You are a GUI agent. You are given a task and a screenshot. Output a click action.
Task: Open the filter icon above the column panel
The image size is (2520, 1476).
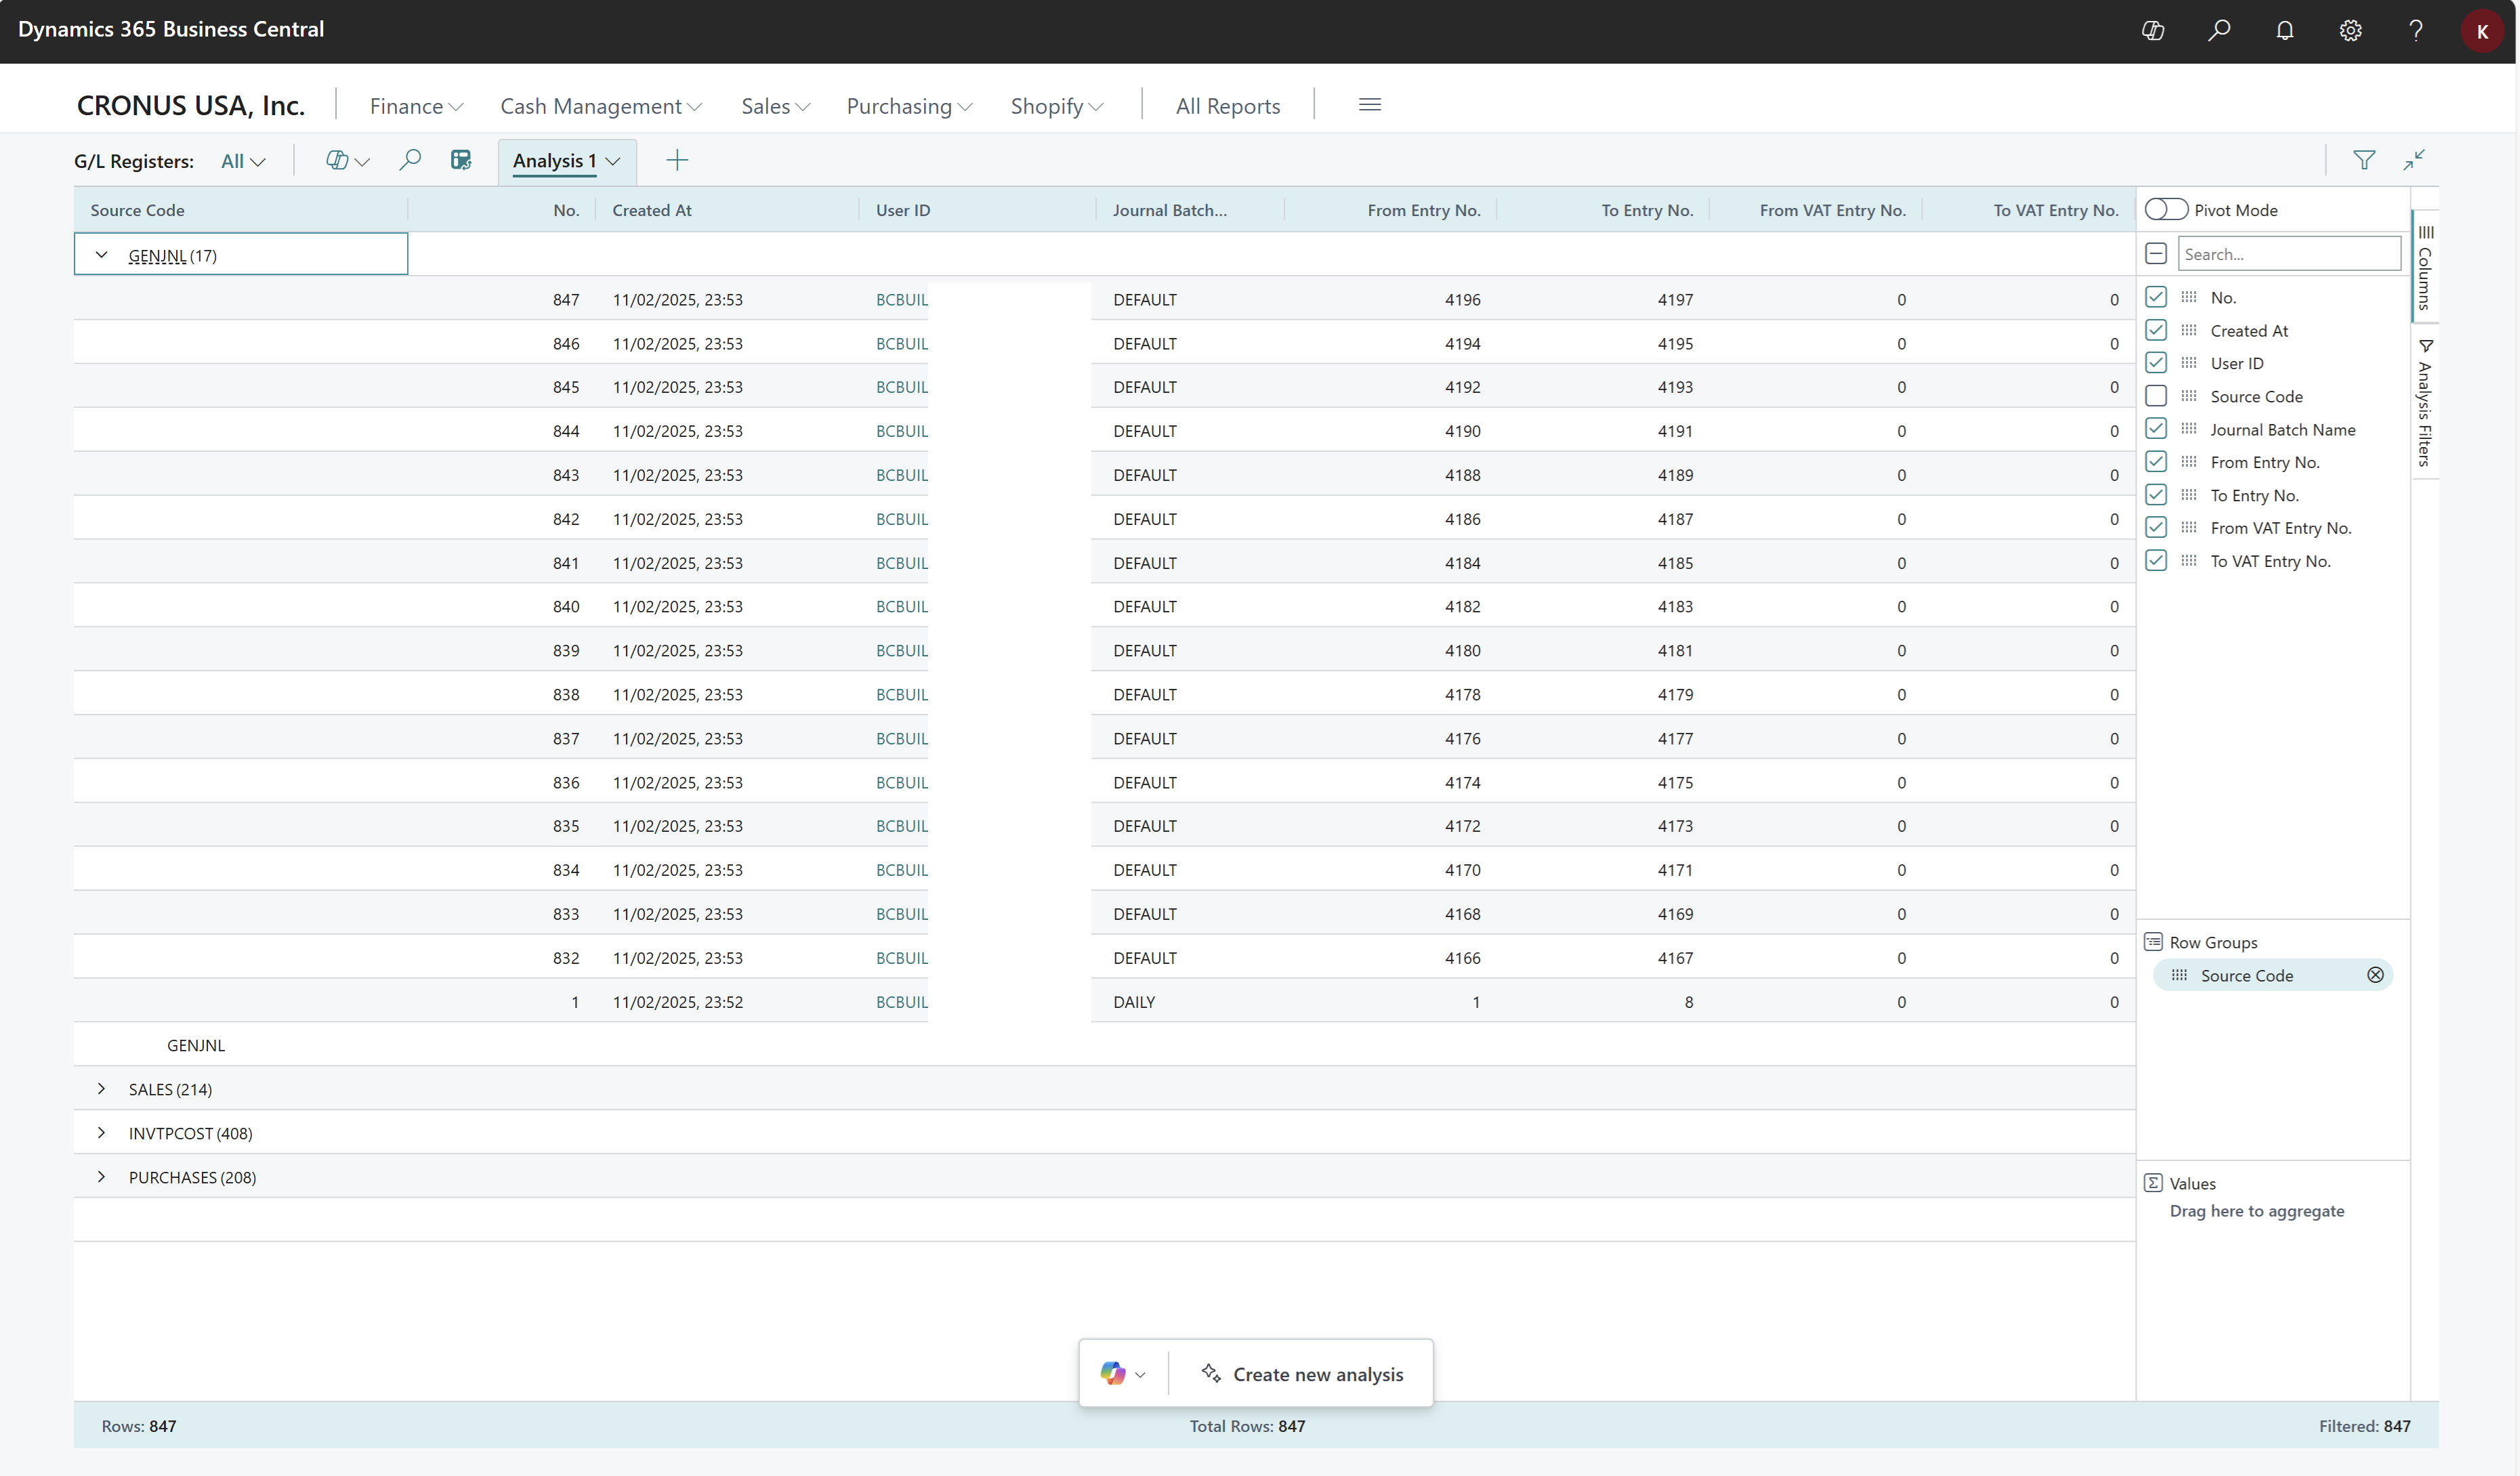click(2364, 160)
